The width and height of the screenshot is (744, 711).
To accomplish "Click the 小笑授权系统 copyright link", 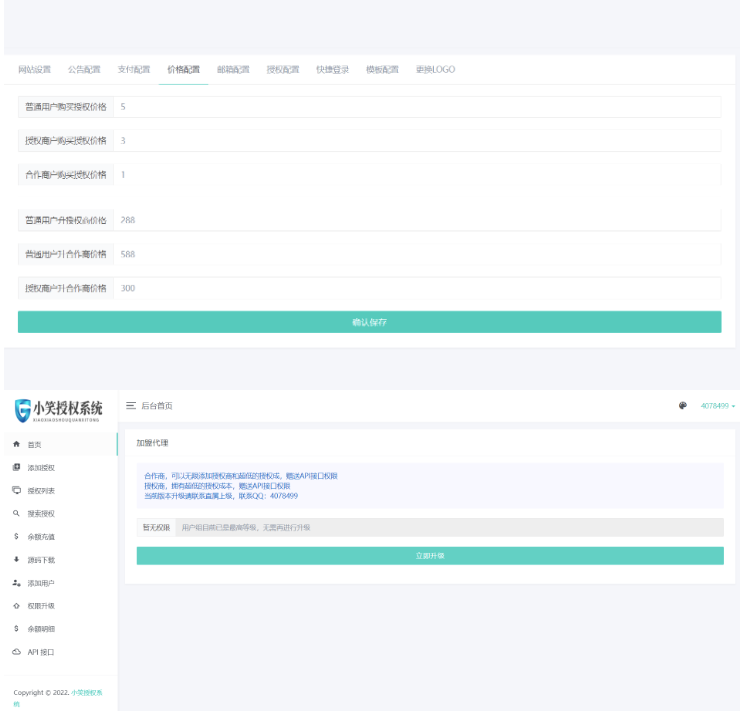I will [87, 692].
